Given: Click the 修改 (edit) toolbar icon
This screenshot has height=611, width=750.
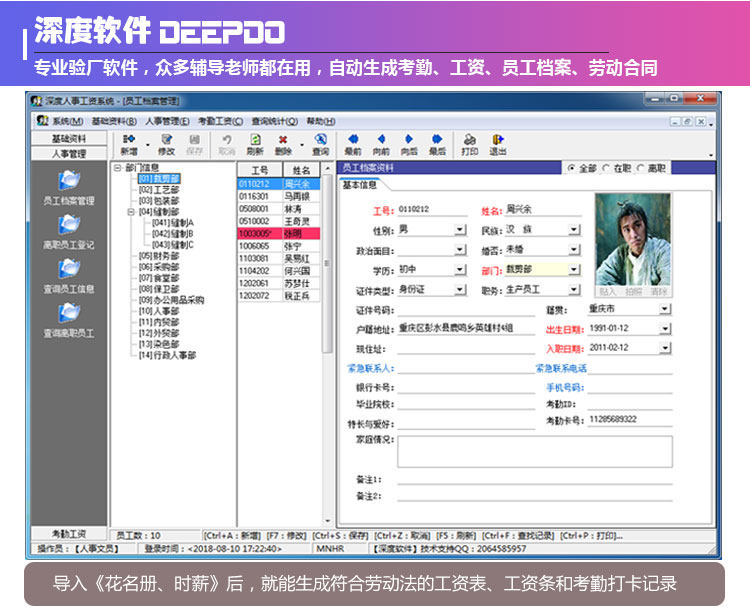Looking at the screenshot, I should 166,144.
